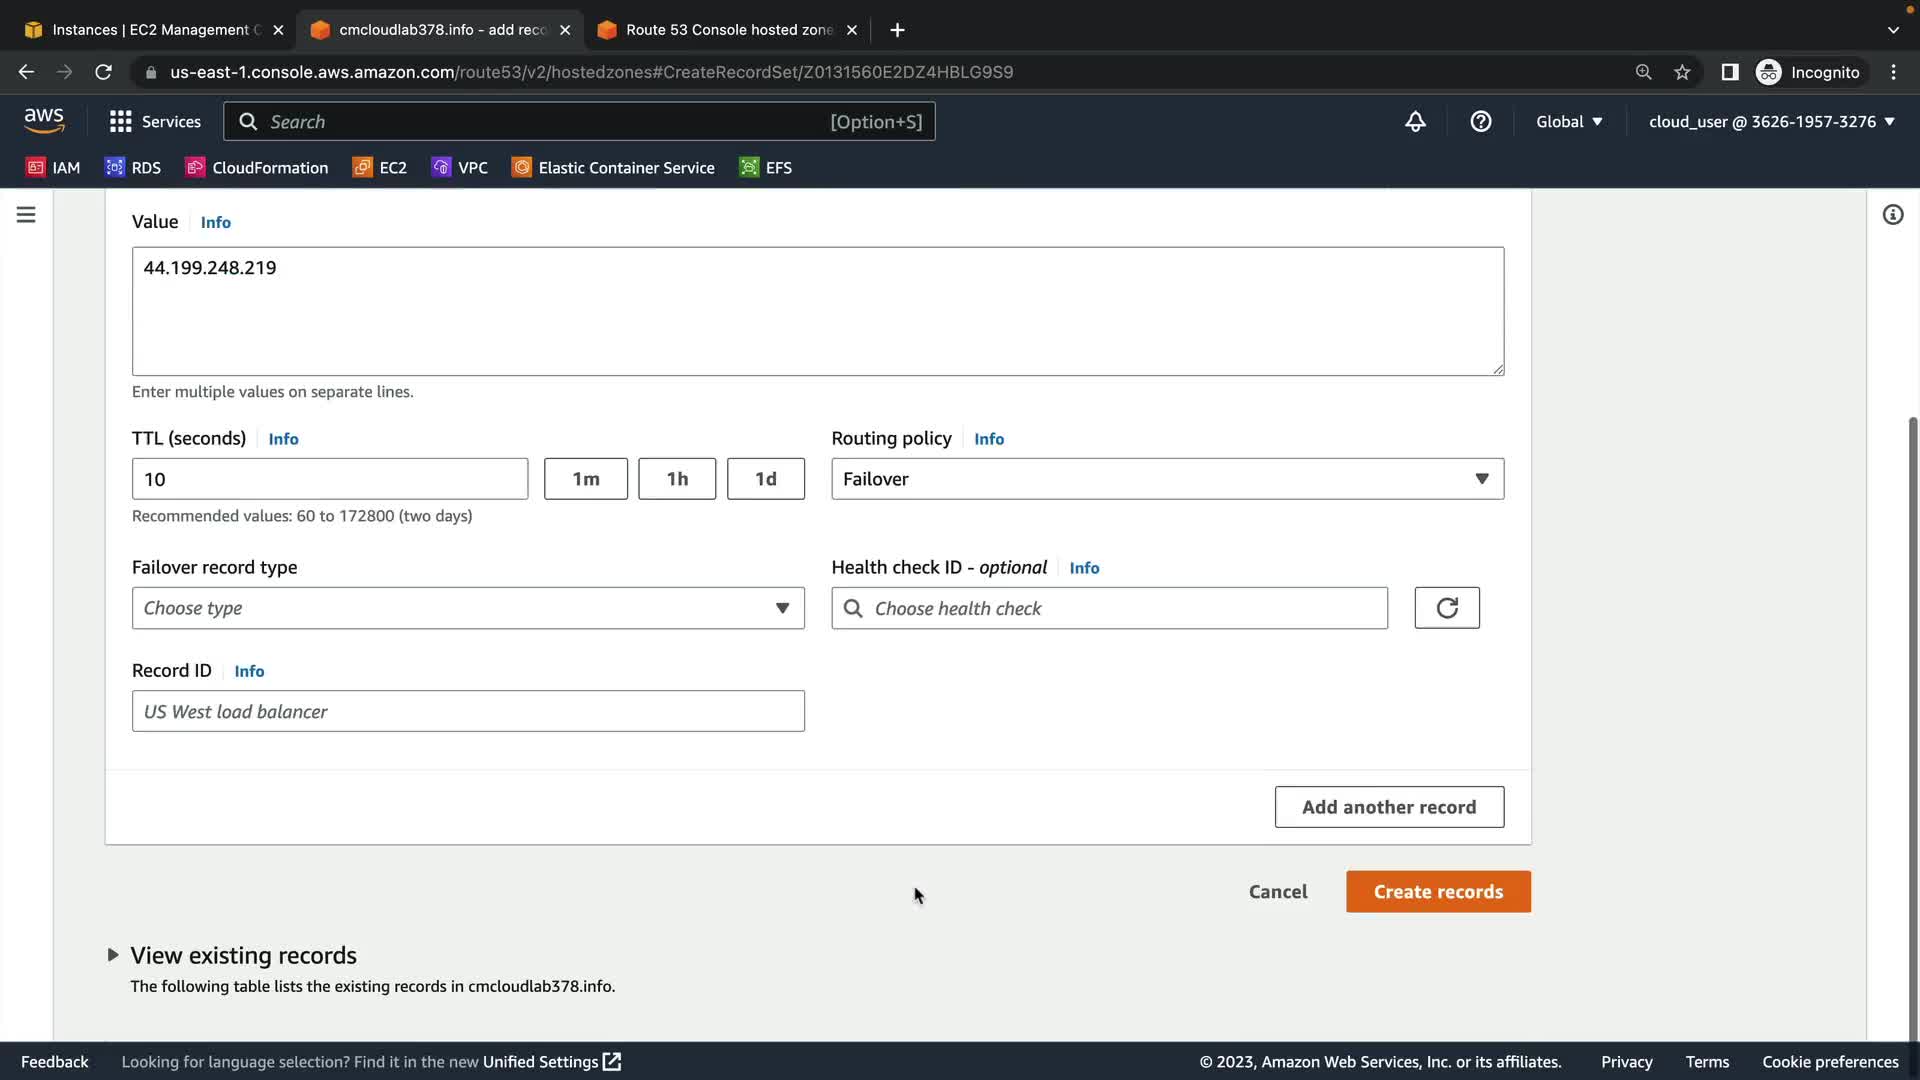This screenshot has height=1080, width=1920.
Task: Click the Info link next to Value
Action: coord(215,222)
